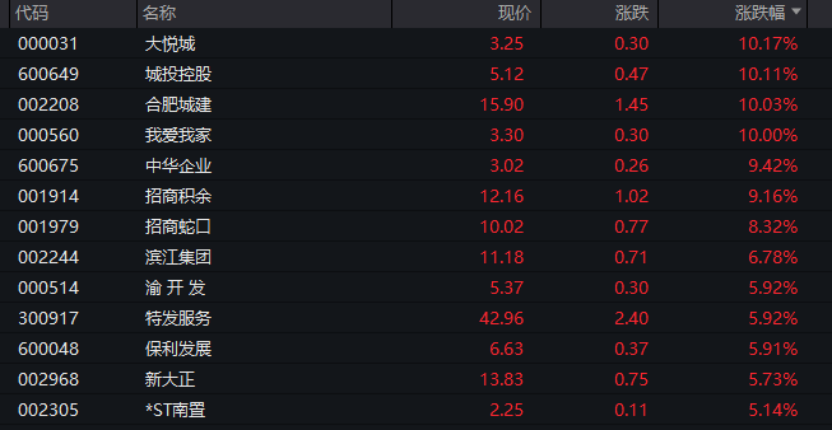The image size is (832, 430).
Task: Sort by the 代码 column header
Action: point(32,13)
